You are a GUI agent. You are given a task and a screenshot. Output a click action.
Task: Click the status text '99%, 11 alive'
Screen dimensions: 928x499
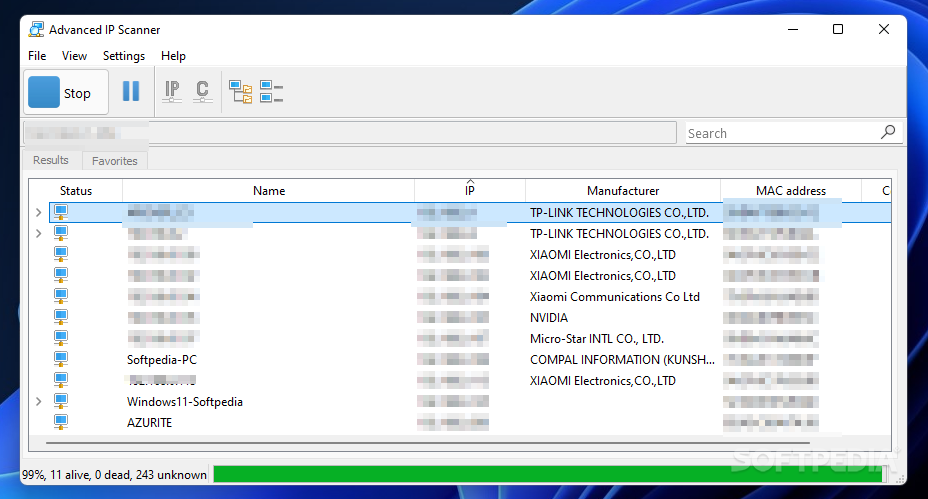tap(114, 475)
